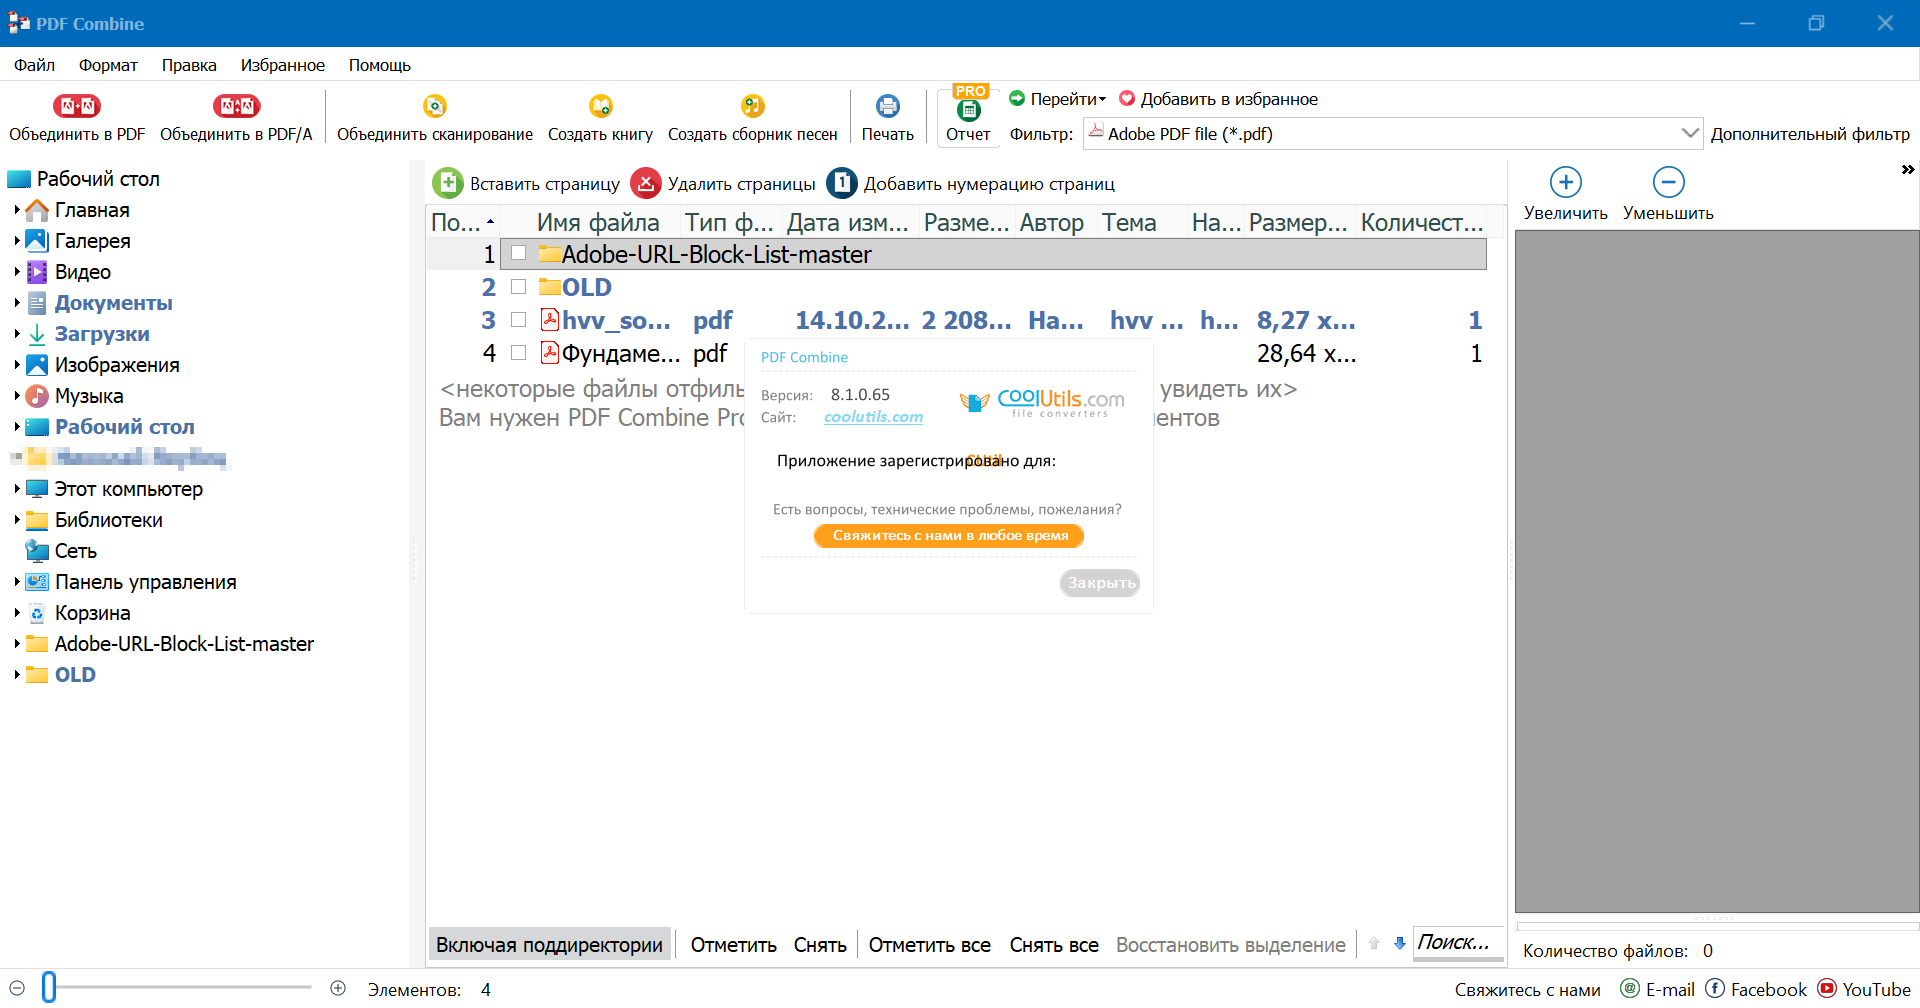Click the Закрыть button in the about dialog
1920x1008 pixels.
(x=1100, y=583)
